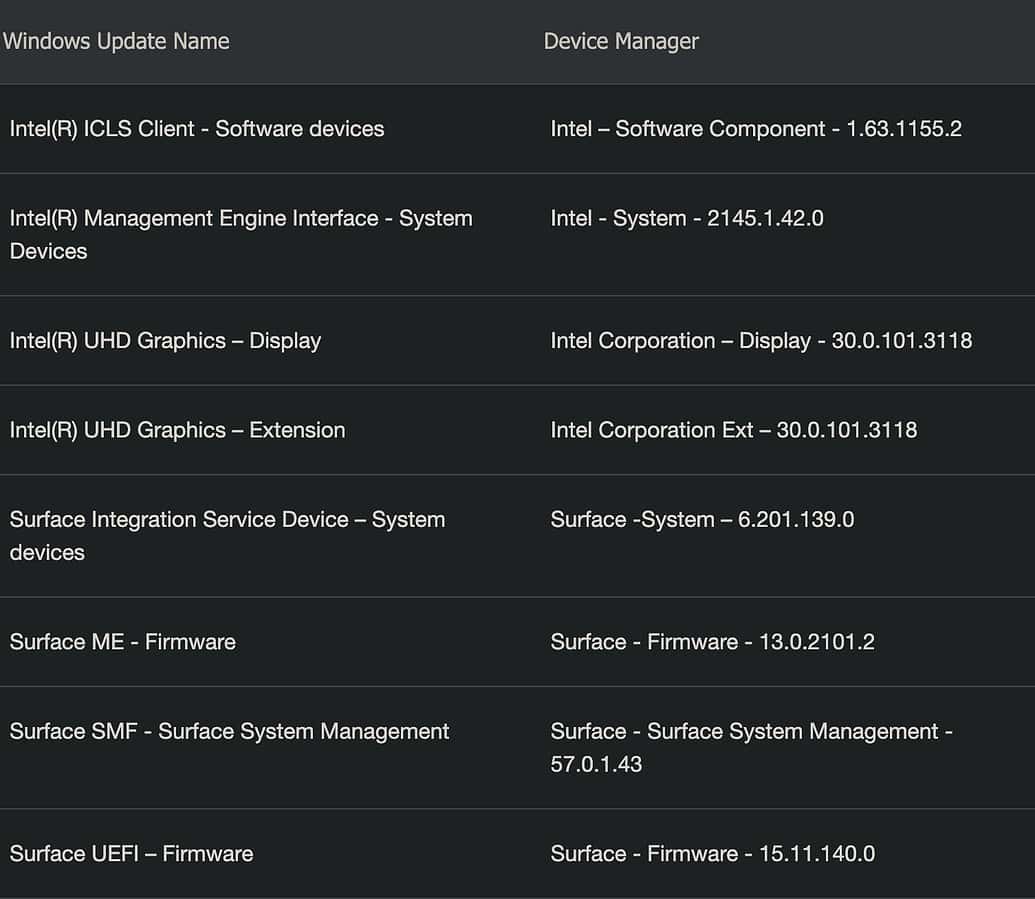Click 'Surface -System – 6.201.139.0' entry
The height and width of the screenshot is (899, 1035).
701,520
